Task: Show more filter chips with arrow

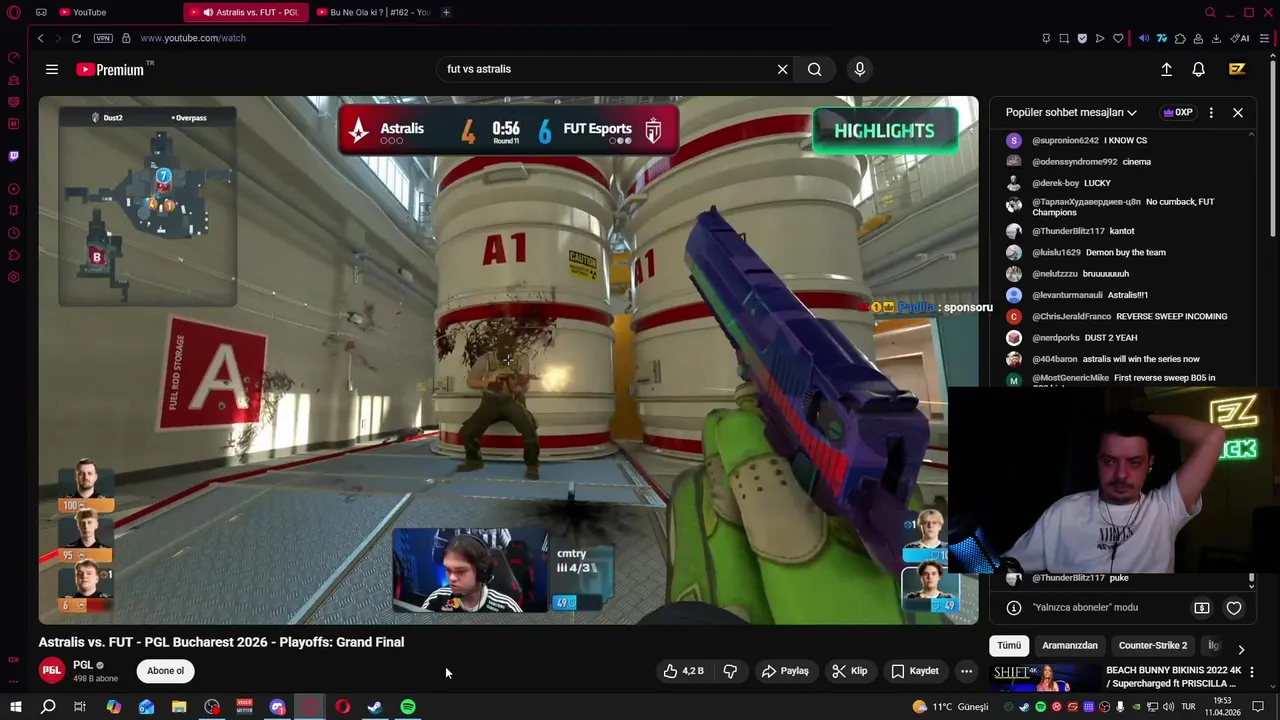Action: (1241, 648)
